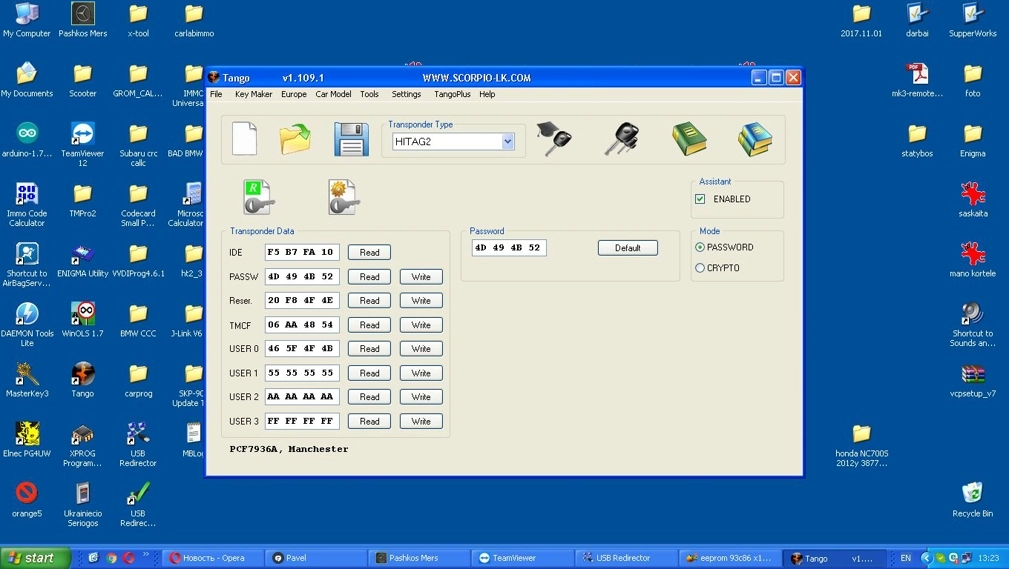Click Write button for USER 0 row
This screenshot has width=1009, height=569.
(x=421, y=349)
